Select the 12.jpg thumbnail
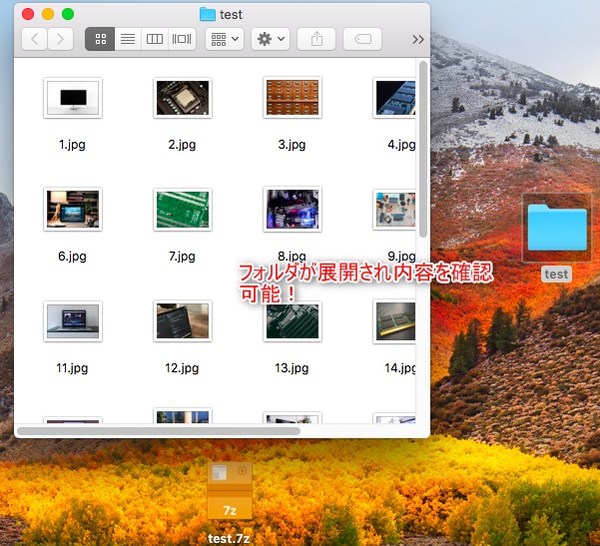The width and height of the screenshot is (600, 546). click(x=183, y=321)
